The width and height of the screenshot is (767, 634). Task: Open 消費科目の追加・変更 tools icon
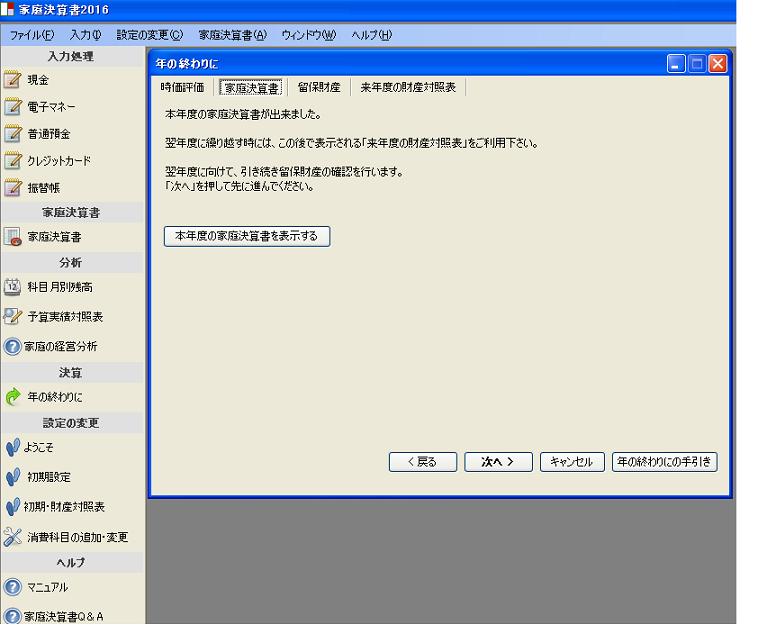(13, 537)
